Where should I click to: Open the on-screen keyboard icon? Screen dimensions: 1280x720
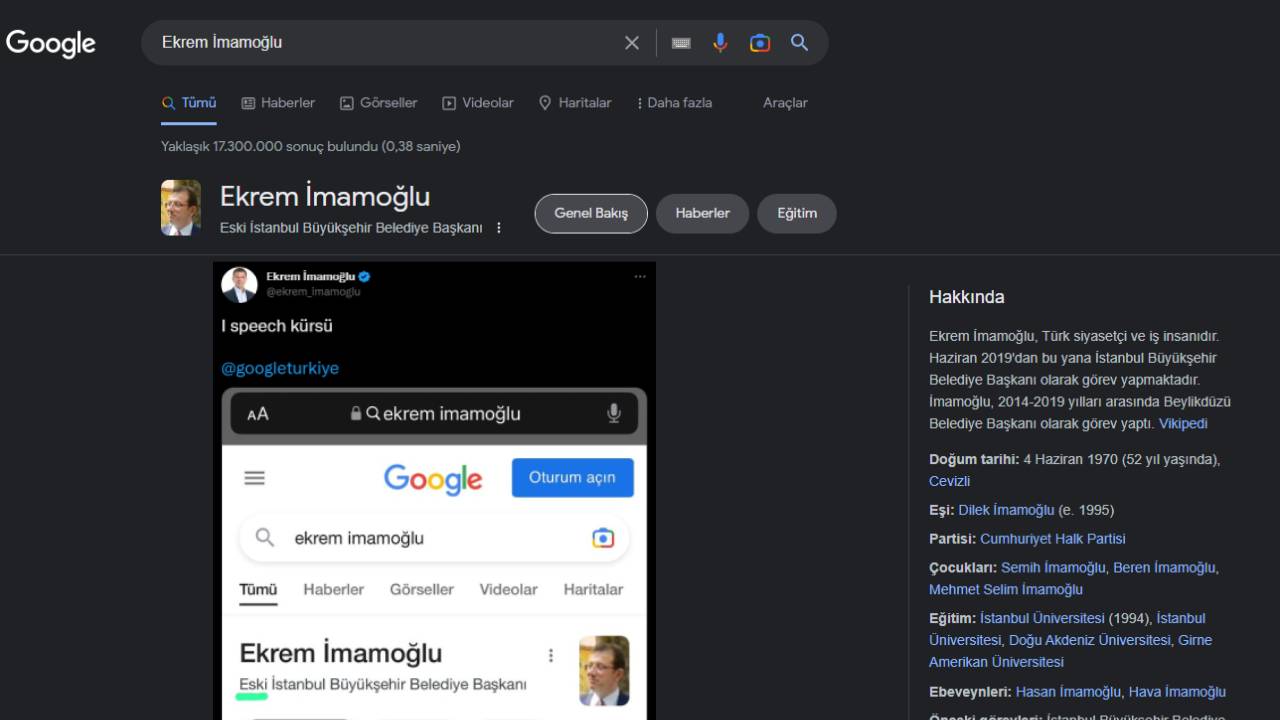tap(681, 42)
